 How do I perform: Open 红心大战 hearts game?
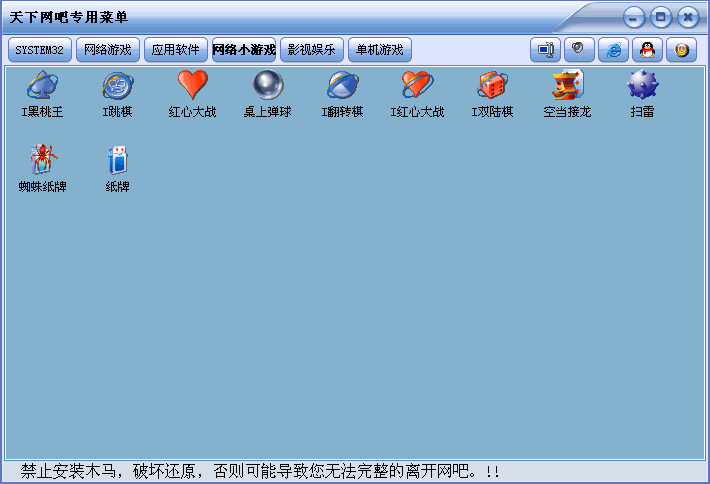tap(192, 87)
